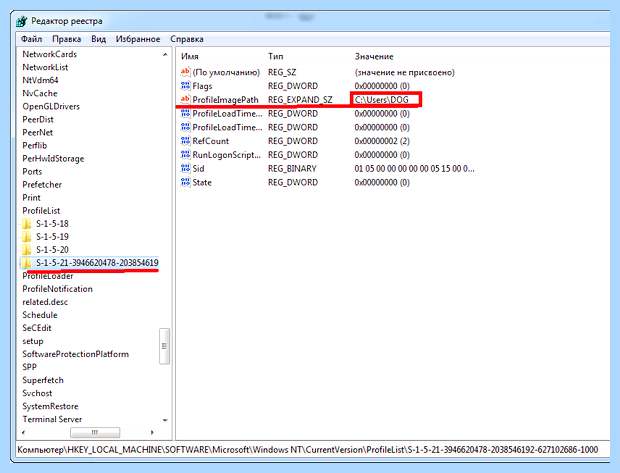Click the S-1-5-18 folder icon
Image resolution: width=620 pixels, height=473 pixels.
point(26,224)
